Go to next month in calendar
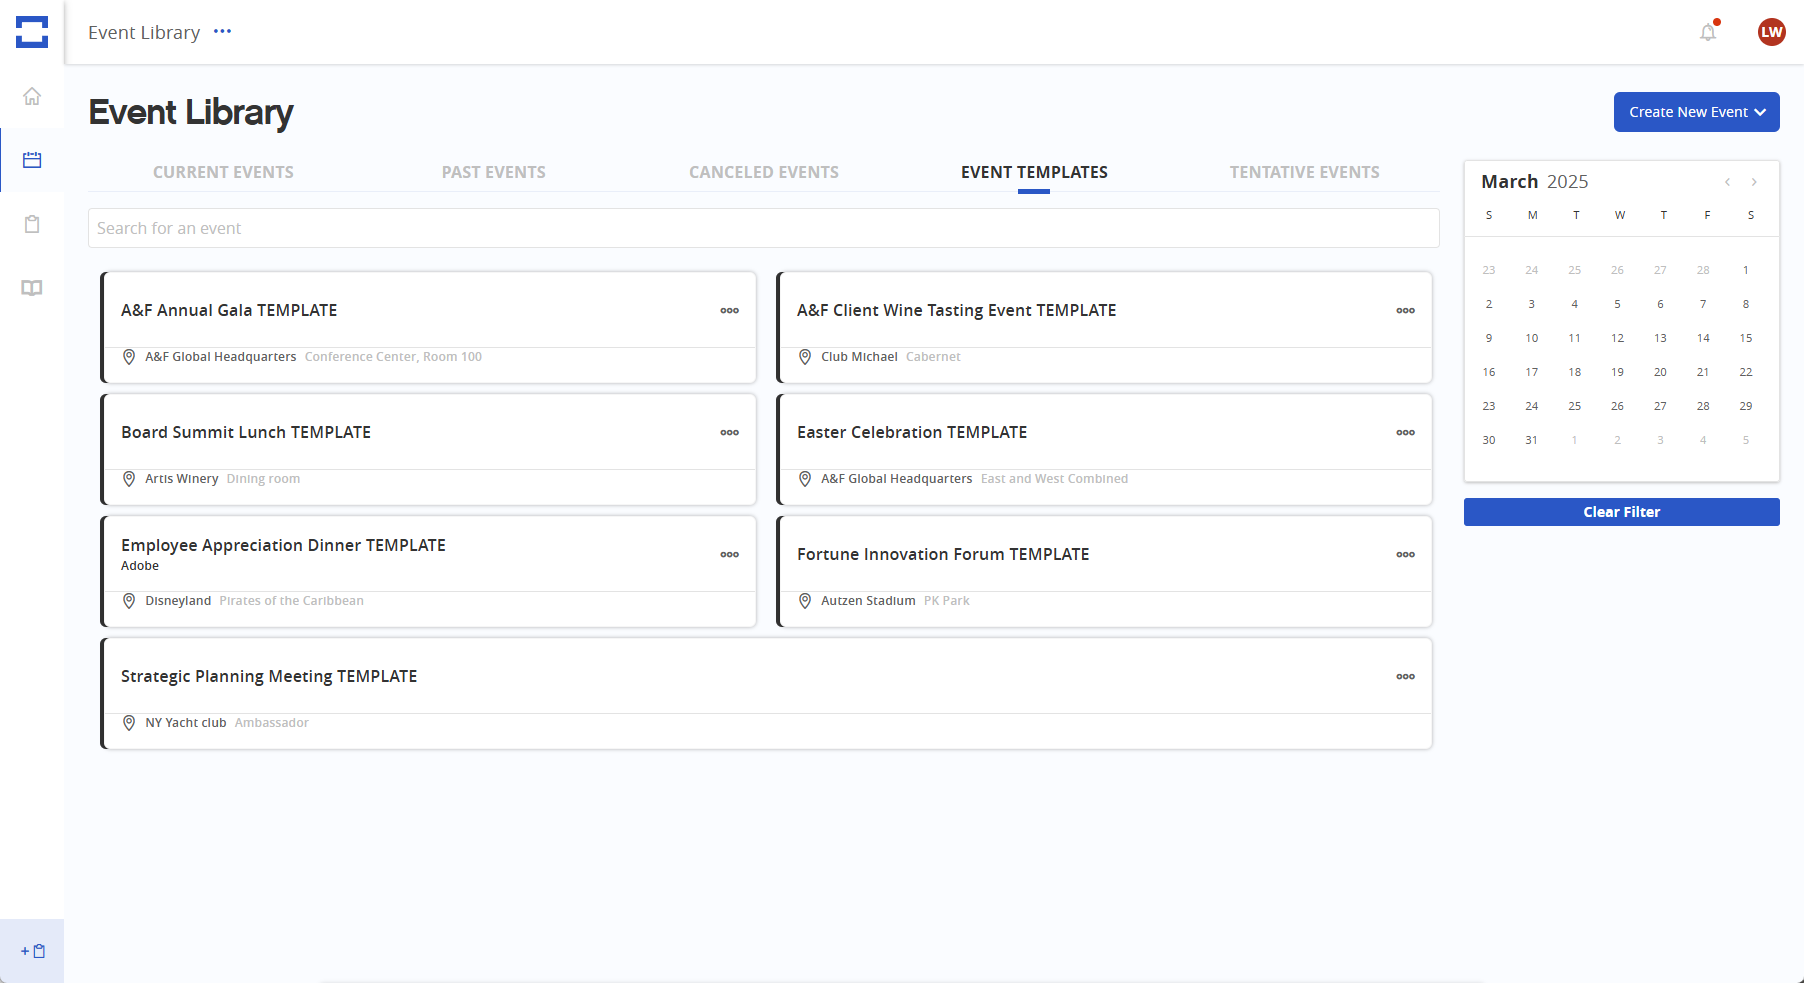The image size is (1804, 983). [x=1754, y=182]
